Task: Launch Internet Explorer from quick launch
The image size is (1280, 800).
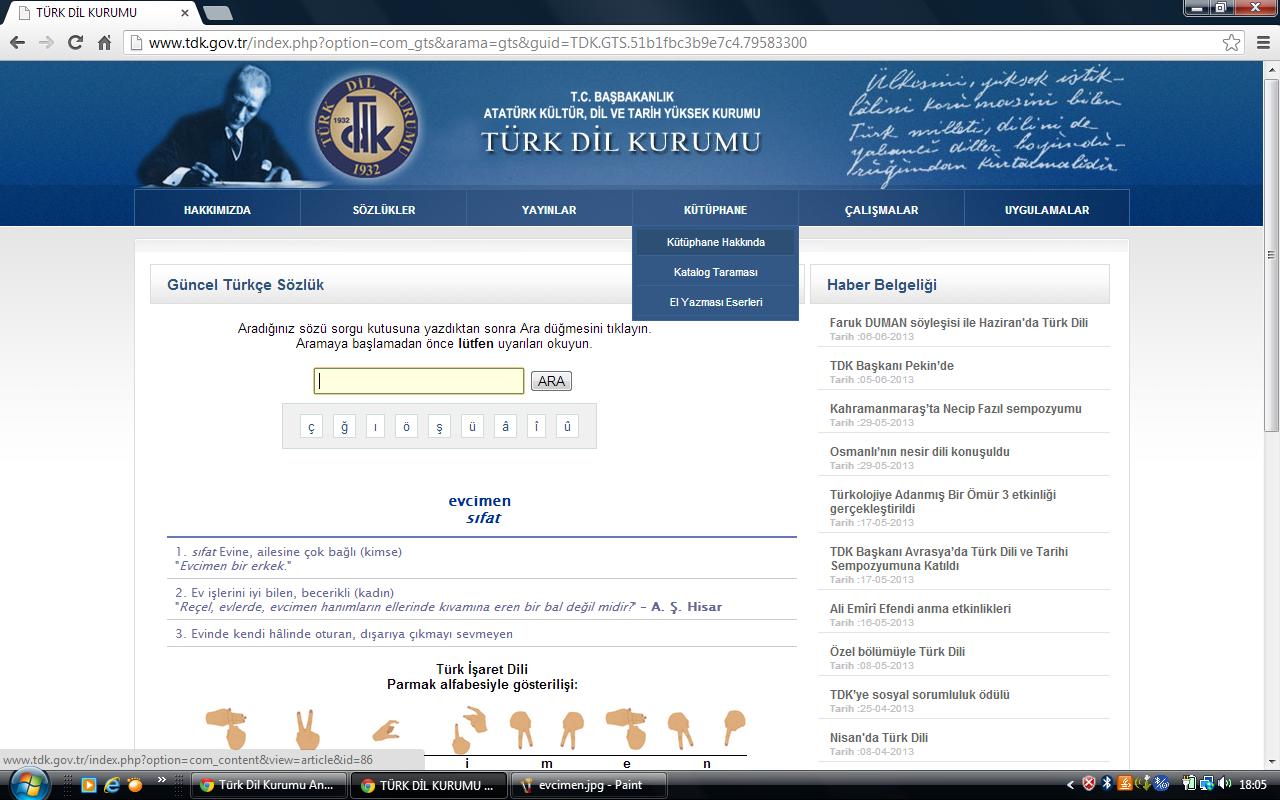Action: coord(112,785)
